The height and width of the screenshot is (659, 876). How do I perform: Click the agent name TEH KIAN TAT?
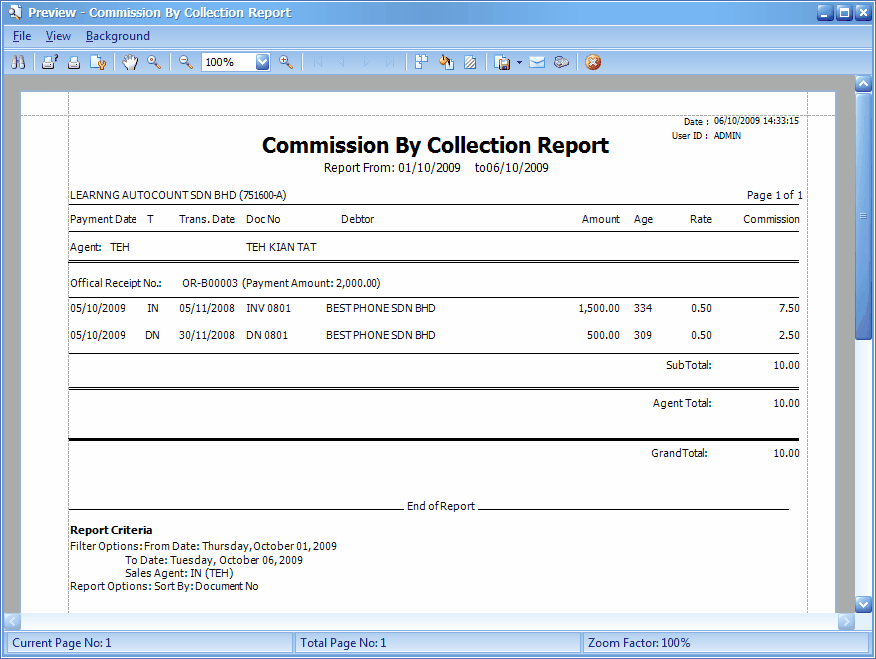(x=281, y=247)
